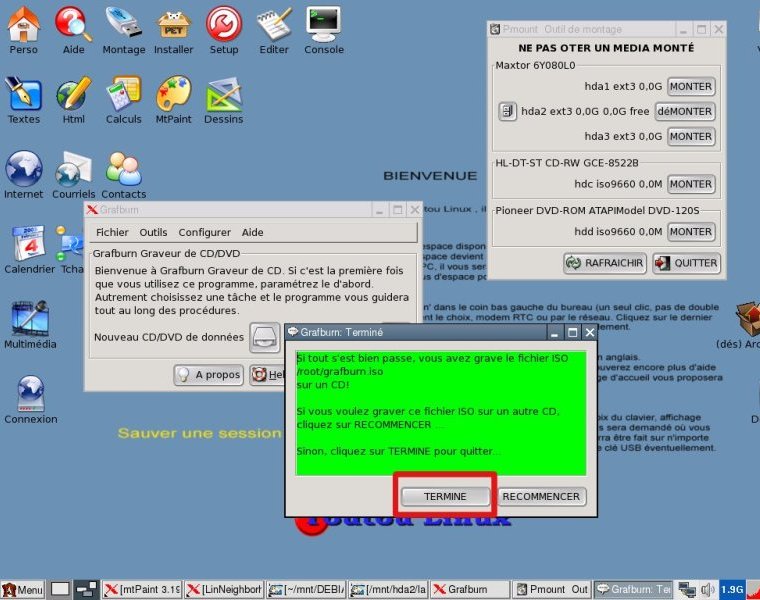Open the Outils menu in Grafburn
The height and width of the screenshot is (600, 760).
click(x=153, y=232)
